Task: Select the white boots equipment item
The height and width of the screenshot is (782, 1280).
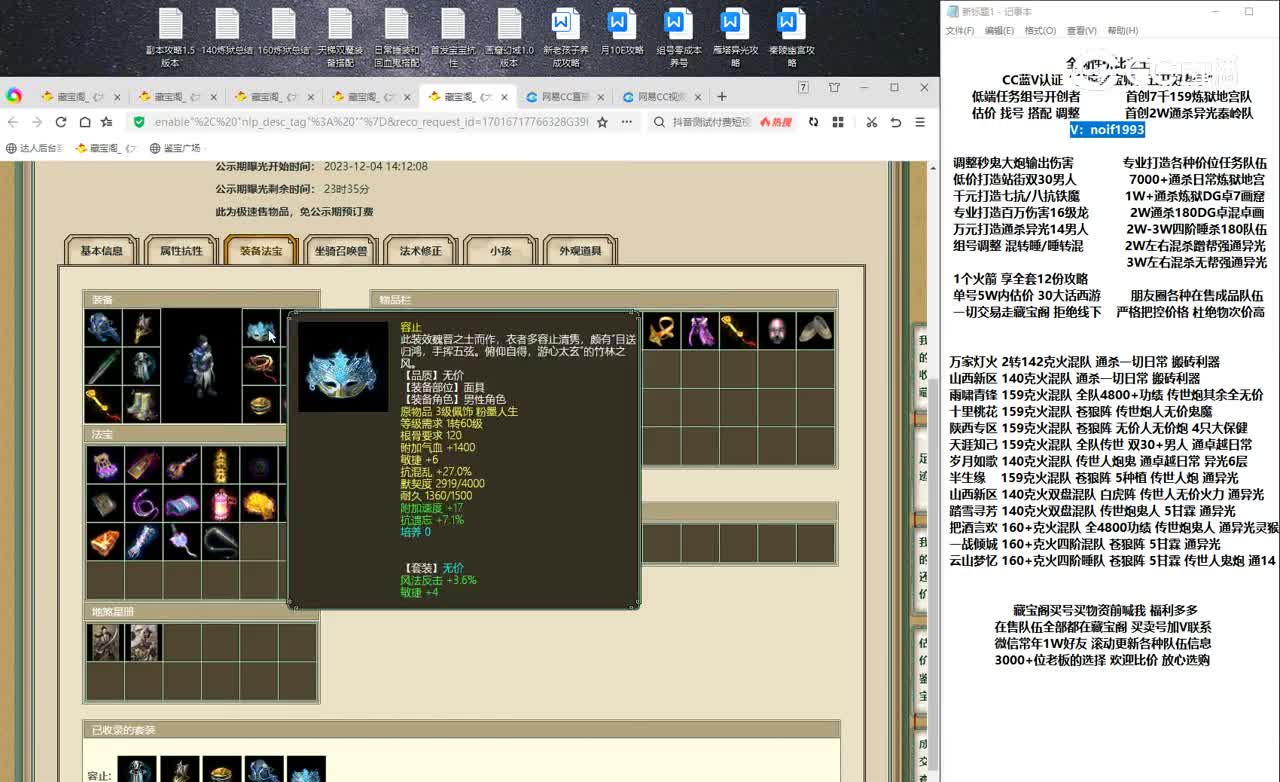Action: pyautogui.click(x=142, y=404)
